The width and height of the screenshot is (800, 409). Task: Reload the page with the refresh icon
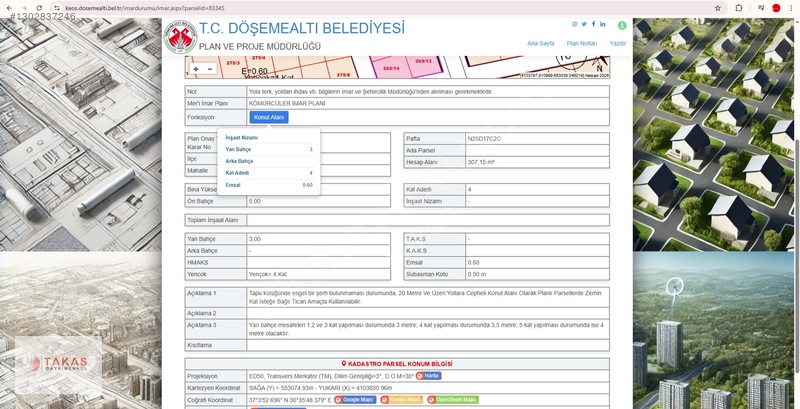(40, 8)
